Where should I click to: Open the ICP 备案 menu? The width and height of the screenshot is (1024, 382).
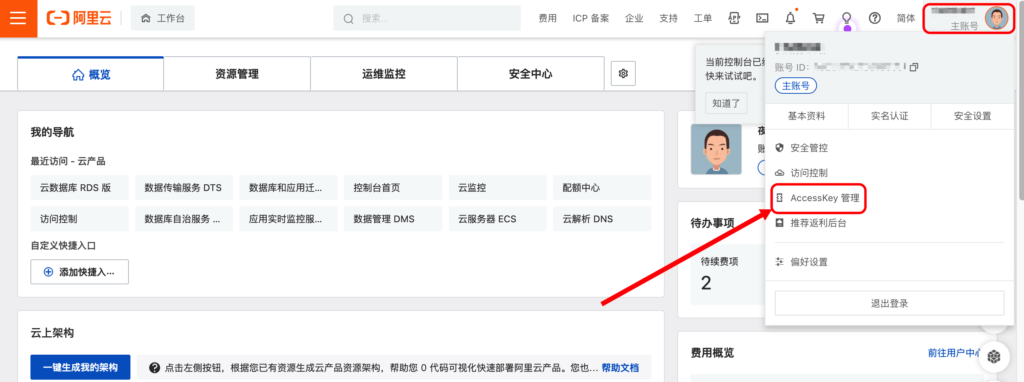591,18
